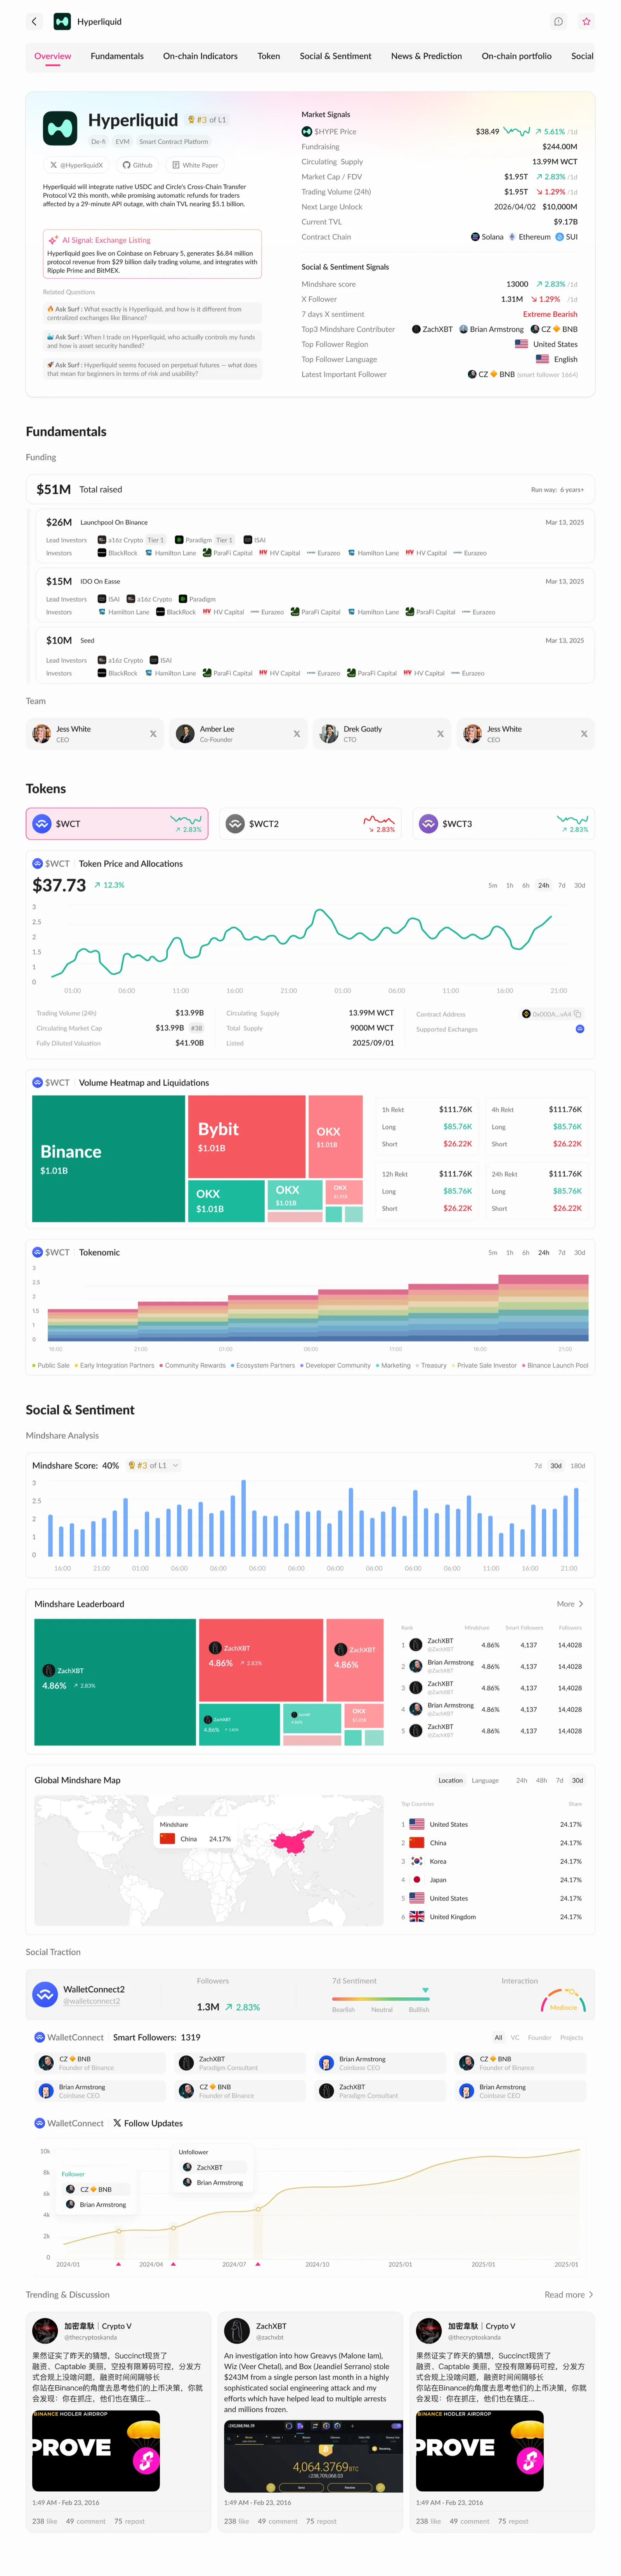Click the Binance green heatmap block

click(x=108, y=1159)
